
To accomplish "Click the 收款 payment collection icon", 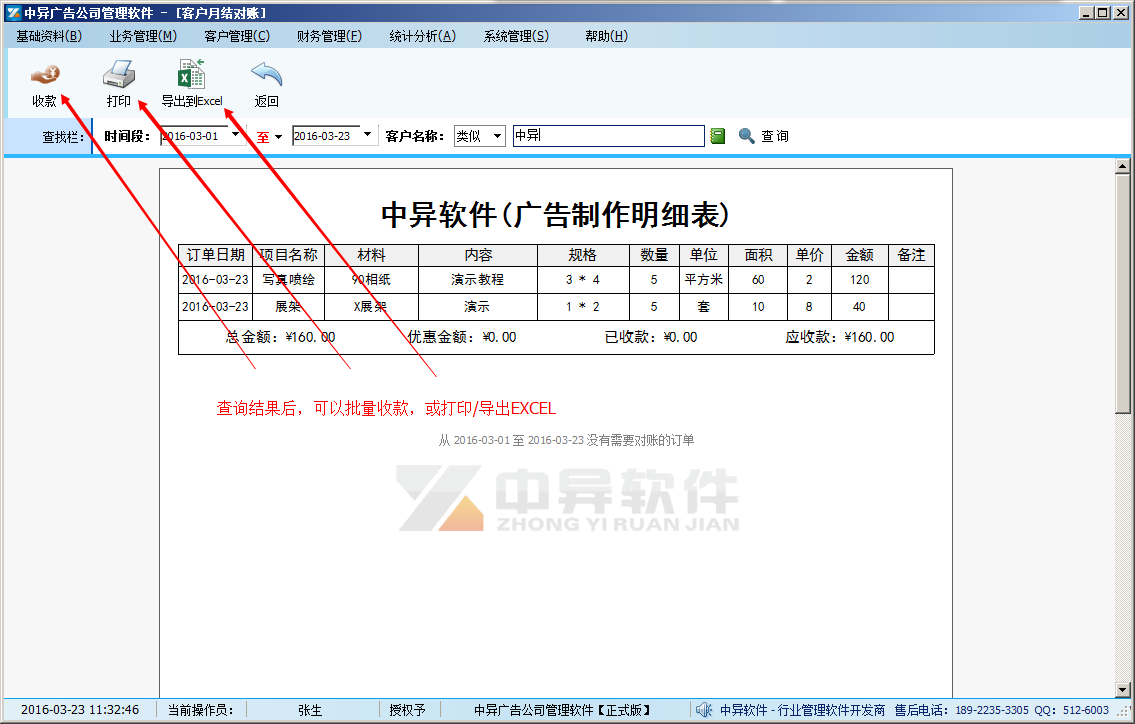I will tap(44, 73).
